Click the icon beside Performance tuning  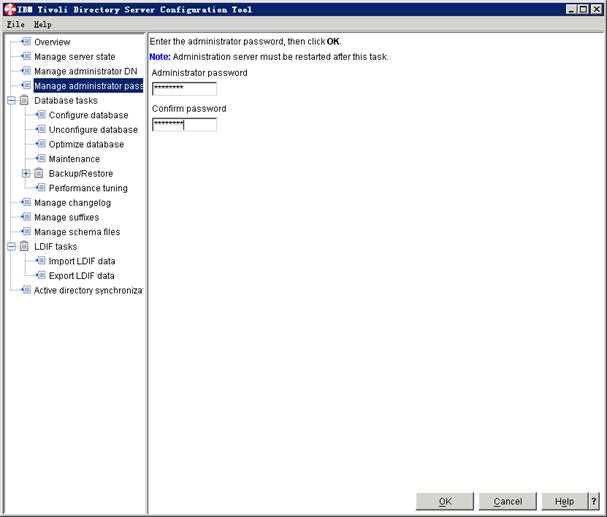41,188
